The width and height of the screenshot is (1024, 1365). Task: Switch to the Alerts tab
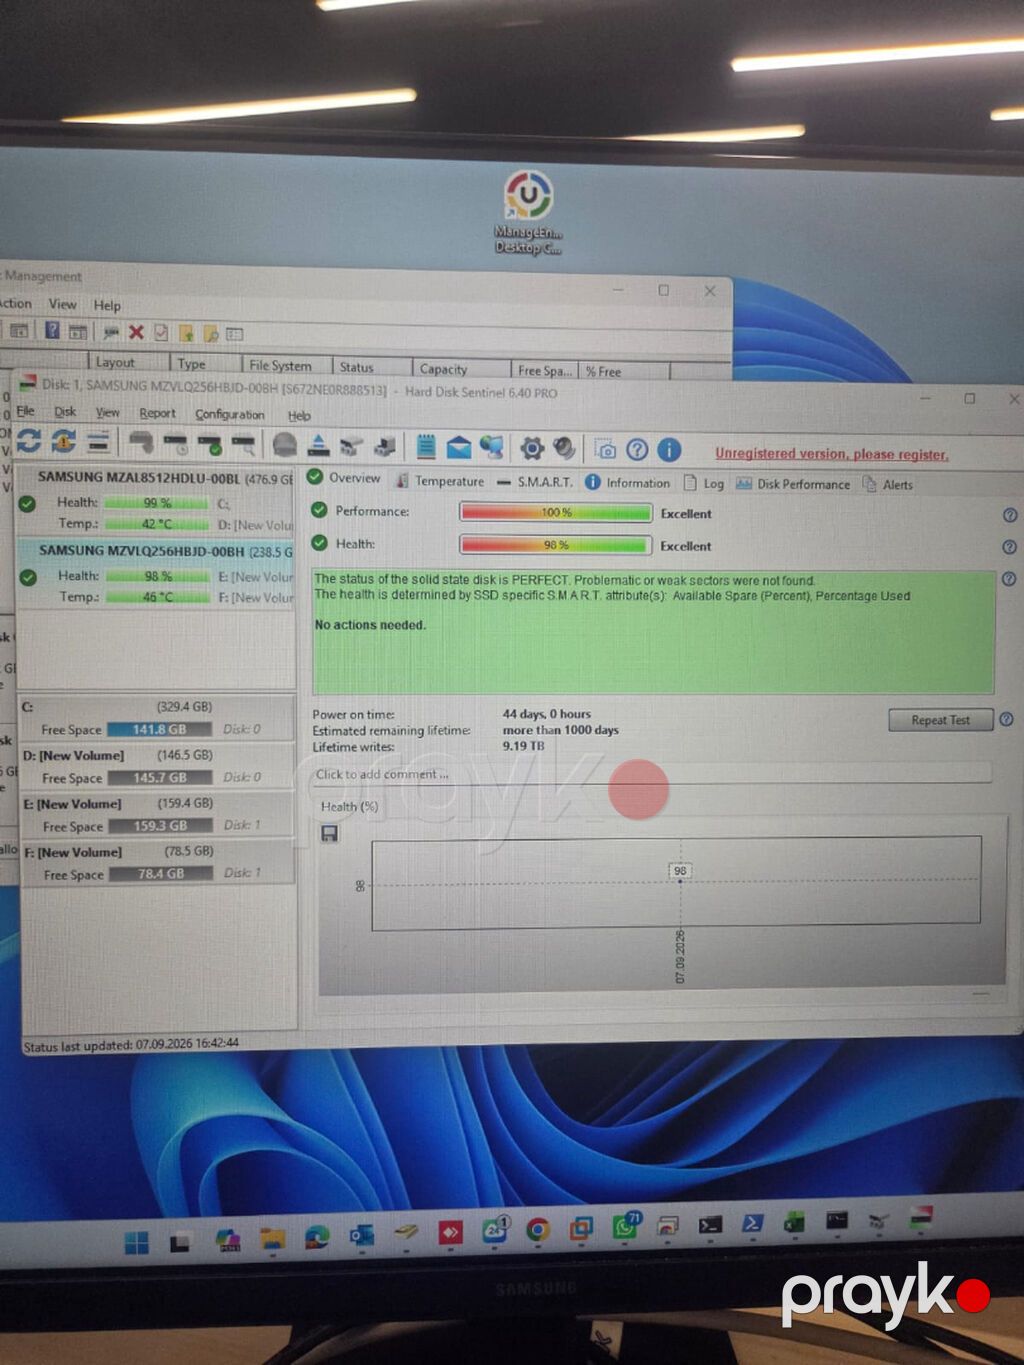(888, 485)
